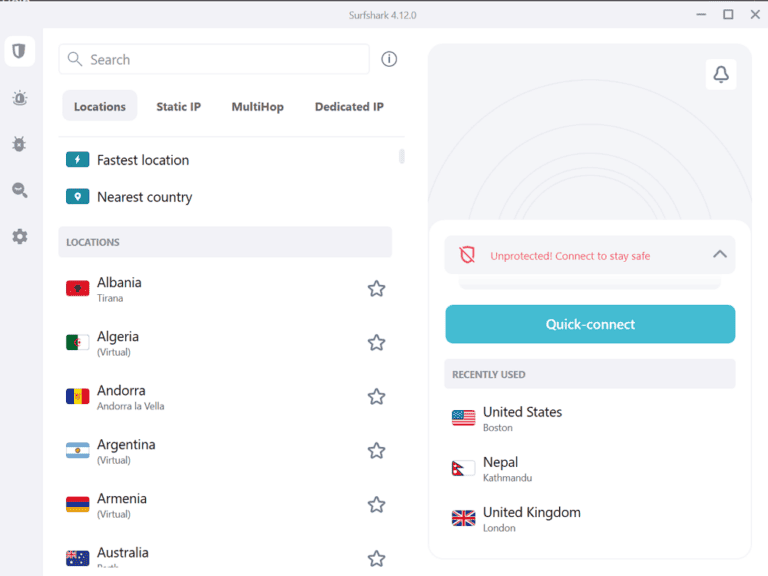Open the Alert siren icon in sidebar
This screenshot has width=768, height=576.
pyautogui.click(x=19, y=98)
